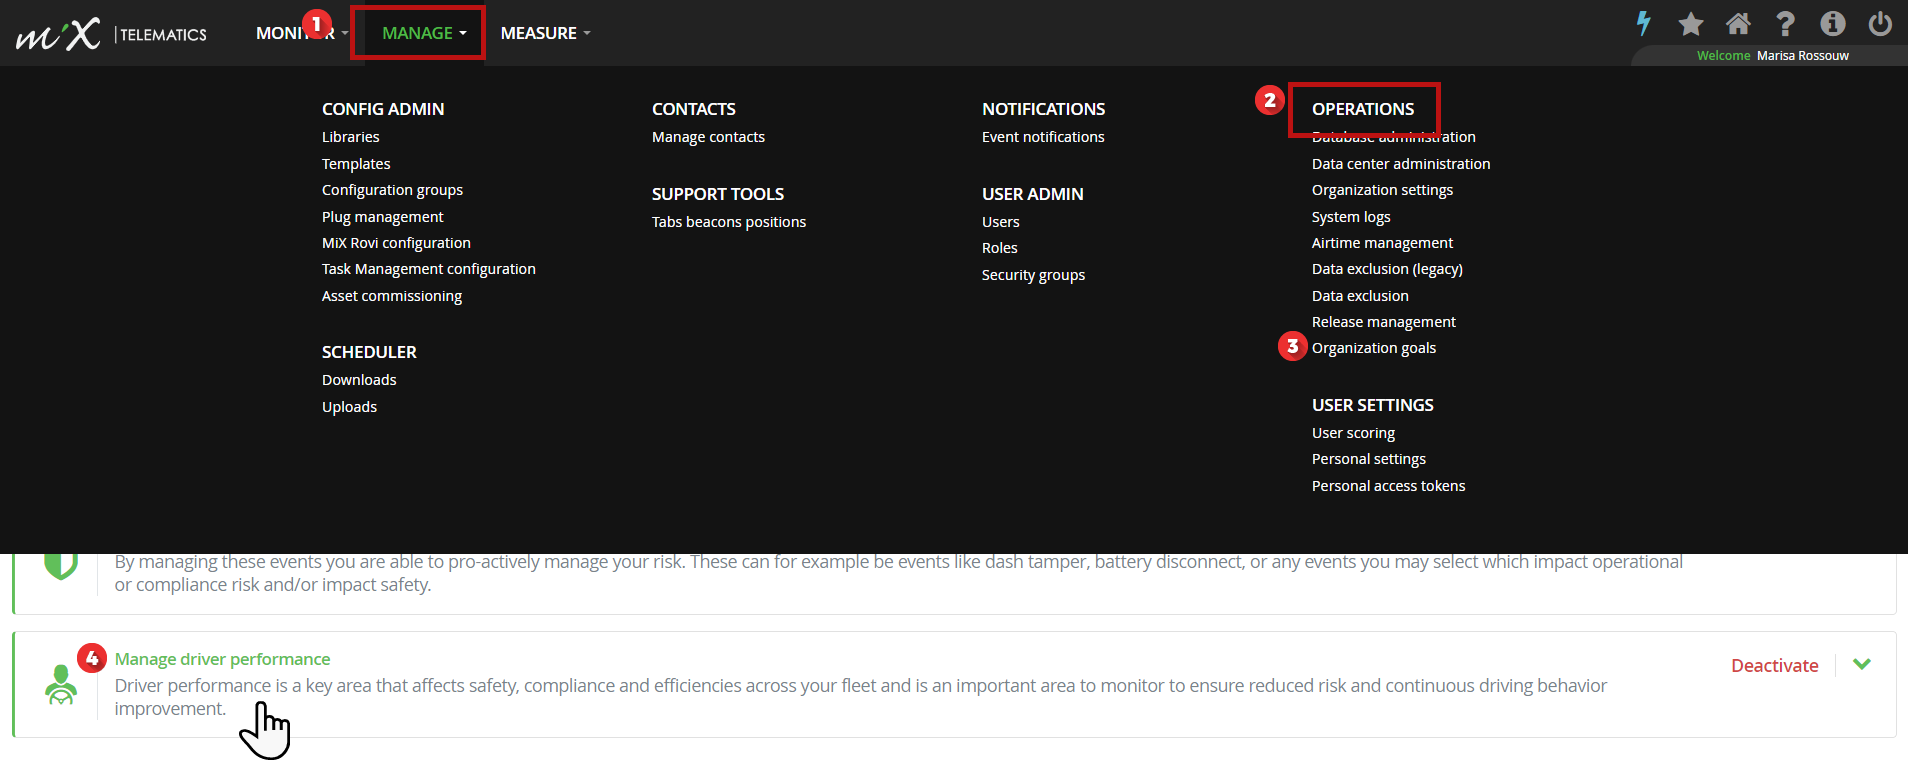
Task: Open MiX Rovi configuration
Action: coord(396,243)
